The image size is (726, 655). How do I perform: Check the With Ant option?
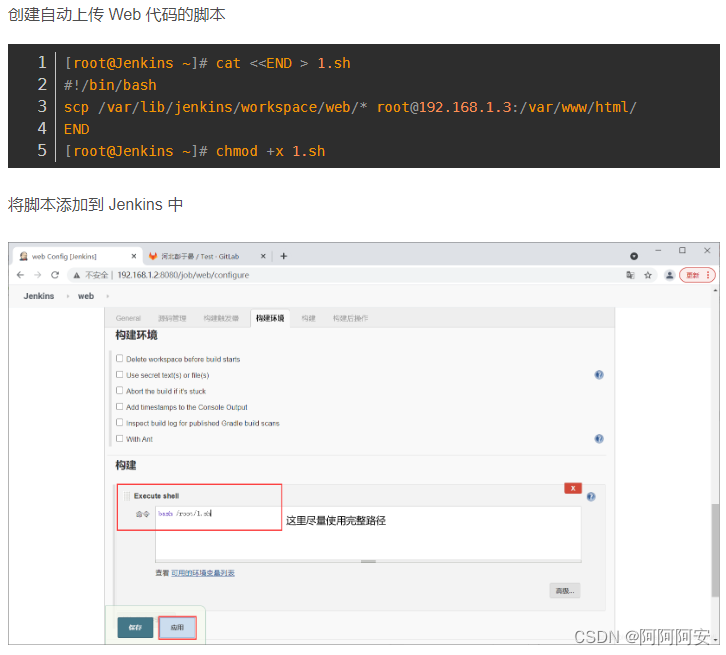[119, 438]
